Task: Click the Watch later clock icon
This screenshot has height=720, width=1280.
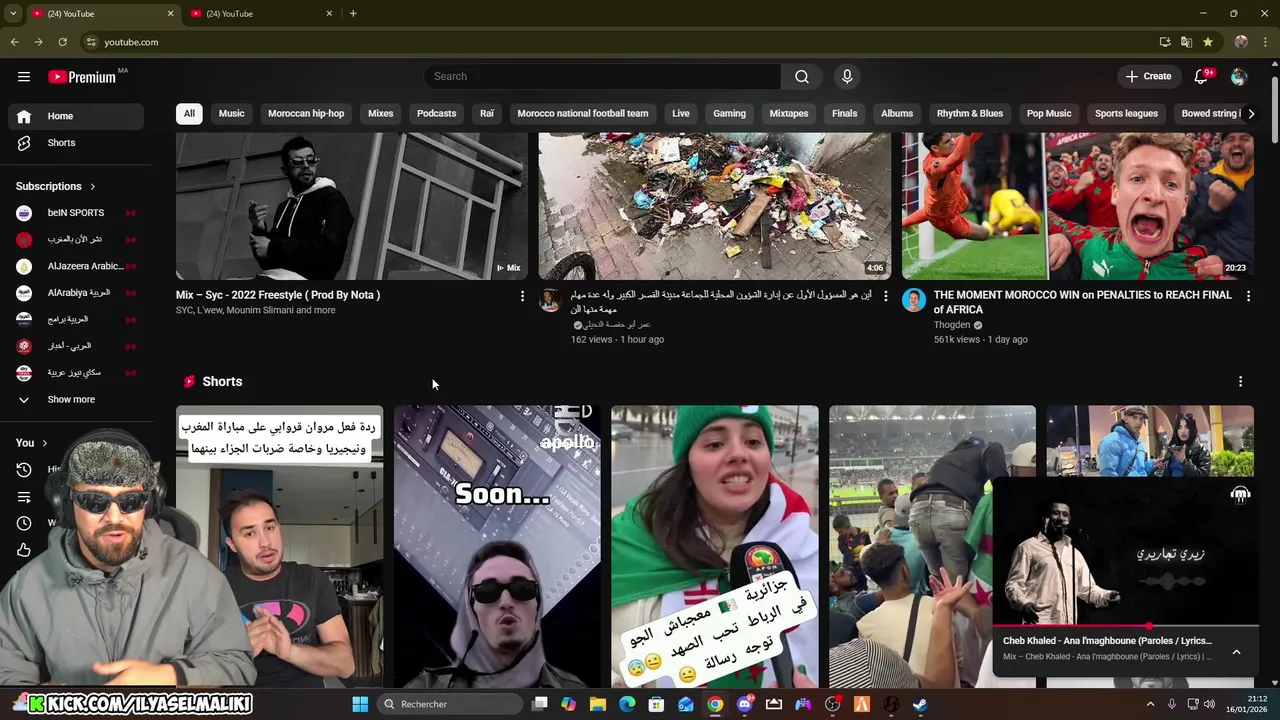Action: 24,523
